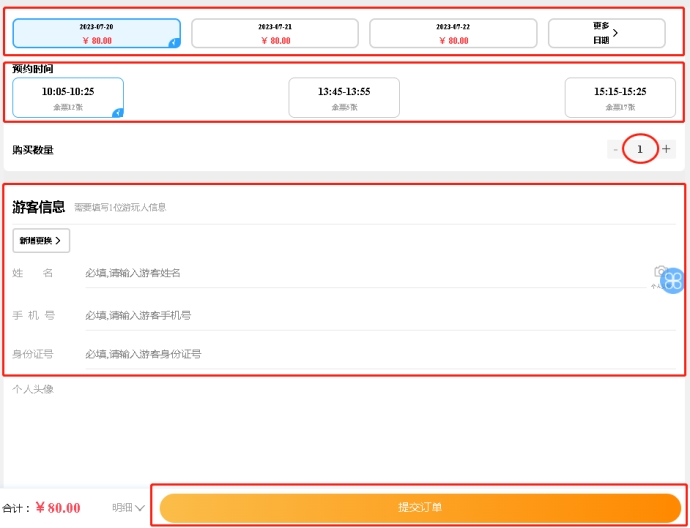Select the 10:05-10:25 time slot
The height and width of the screenshot is (528, 690).
[68, 97]
